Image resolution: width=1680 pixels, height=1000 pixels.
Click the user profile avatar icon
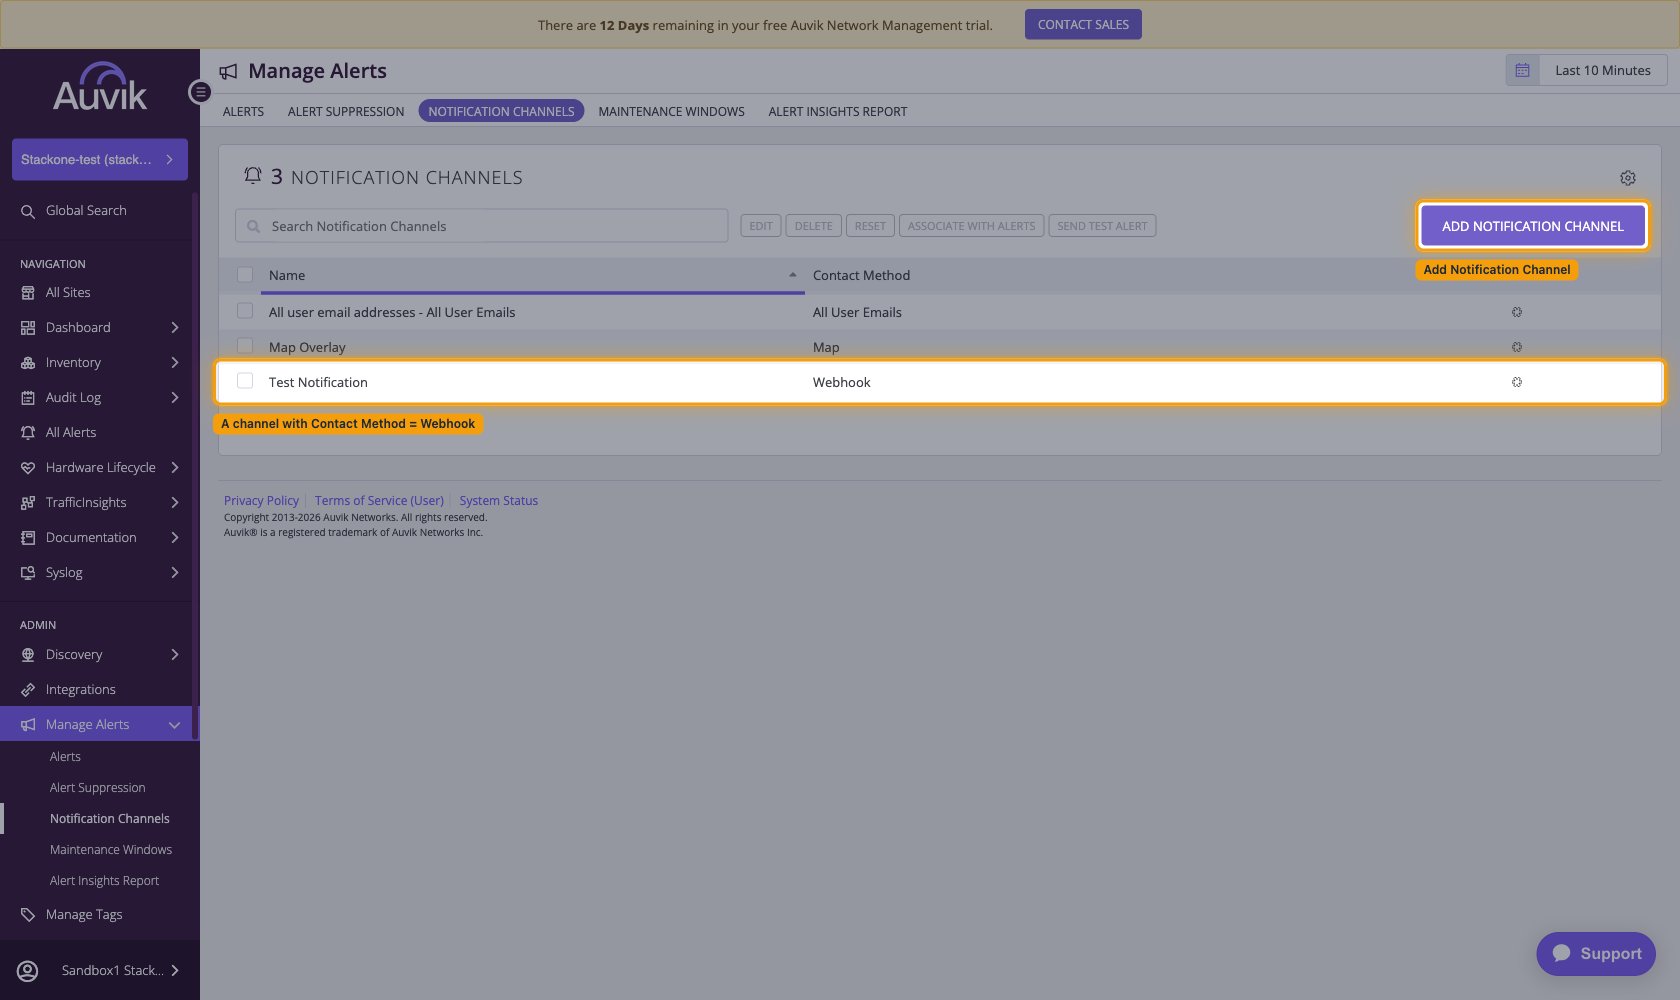[x=28, y=971]
